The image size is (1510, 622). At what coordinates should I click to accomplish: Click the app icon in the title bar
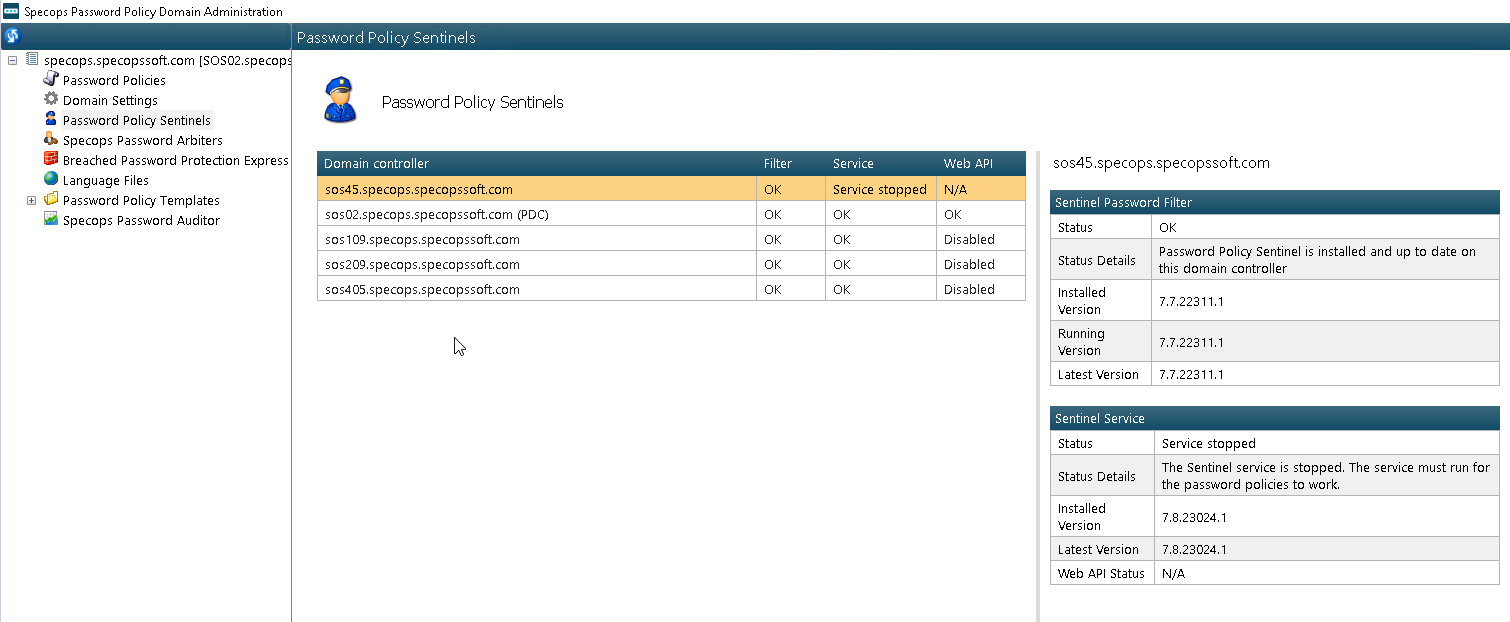coord(11,12)
